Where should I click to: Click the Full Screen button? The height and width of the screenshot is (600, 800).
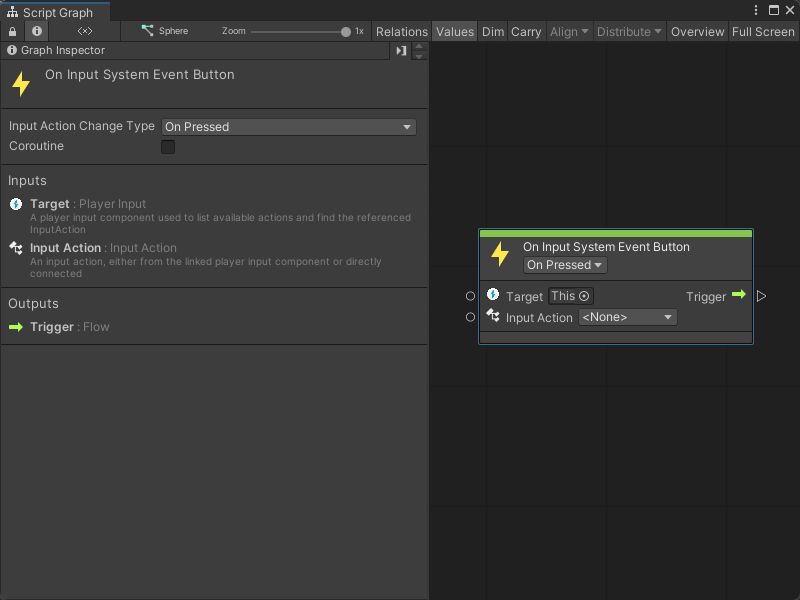[762, 31]
